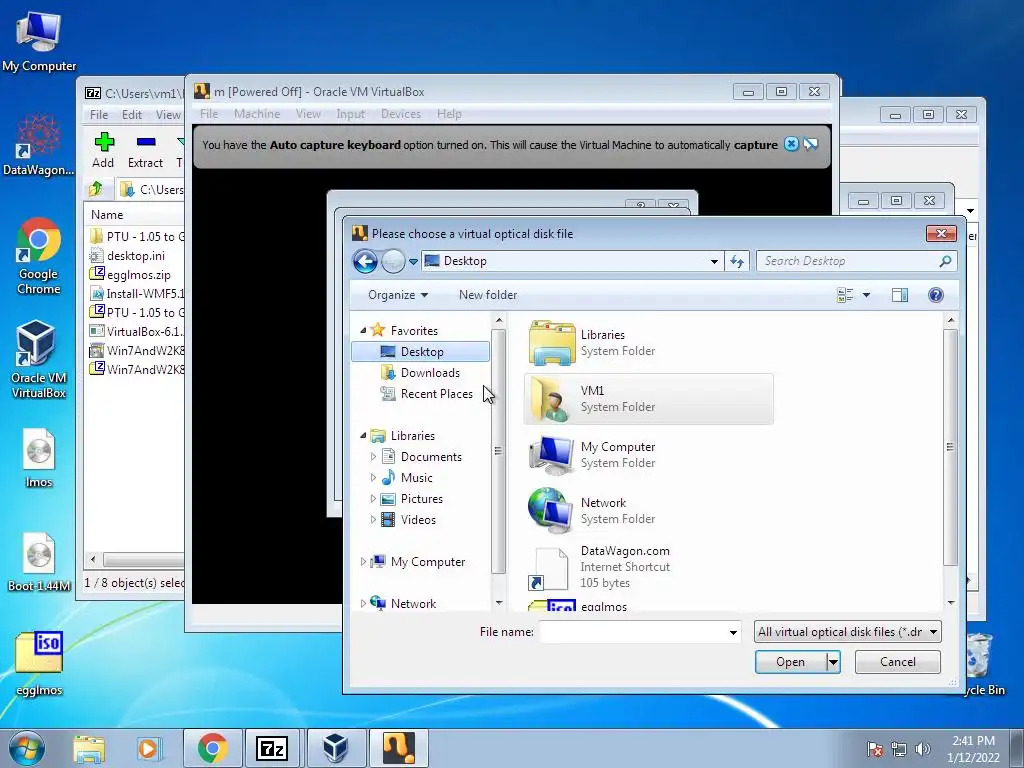The image size is (1024, 768).
Task: Click the Name column header in 7-Zip
Action: [107, 215]
